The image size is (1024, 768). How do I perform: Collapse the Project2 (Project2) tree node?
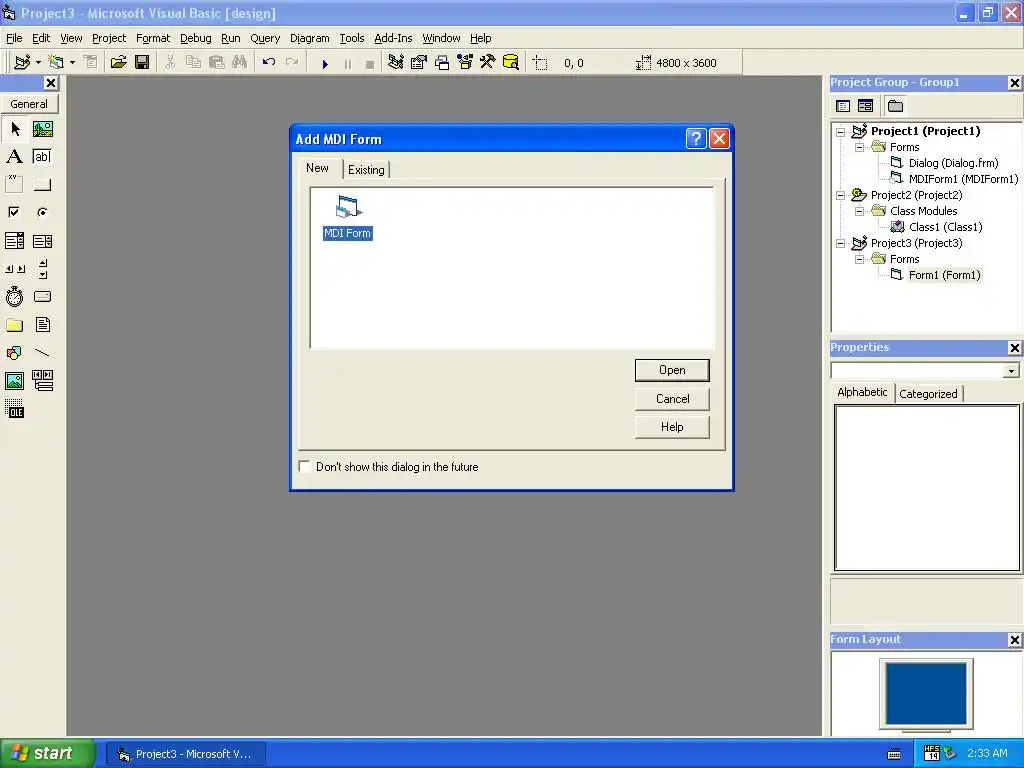click(840, 195)
